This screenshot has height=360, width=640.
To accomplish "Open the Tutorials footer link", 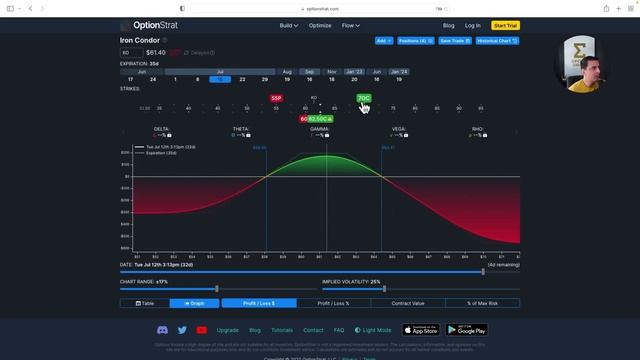I will pos(282,330).
